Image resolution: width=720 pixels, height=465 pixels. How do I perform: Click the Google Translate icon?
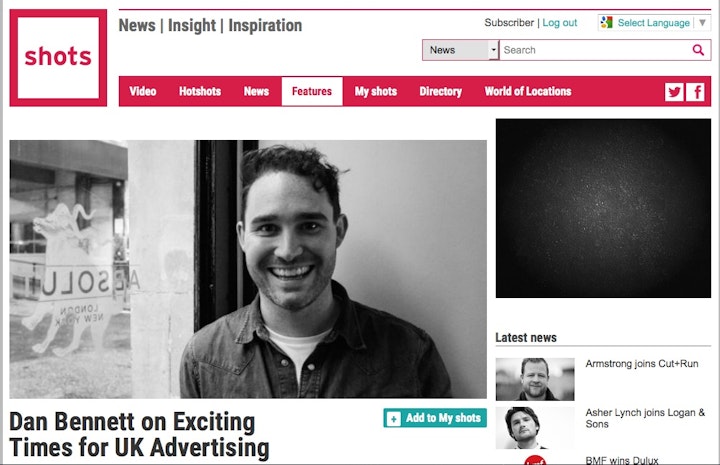coord(607,22)
